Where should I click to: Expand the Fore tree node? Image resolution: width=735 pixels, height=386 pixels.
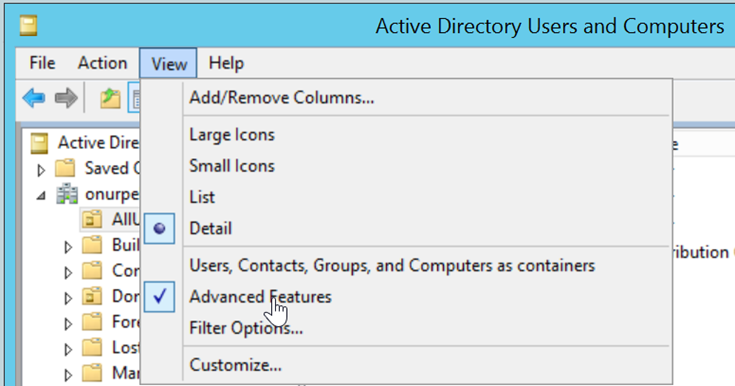(x=68, y=324)
